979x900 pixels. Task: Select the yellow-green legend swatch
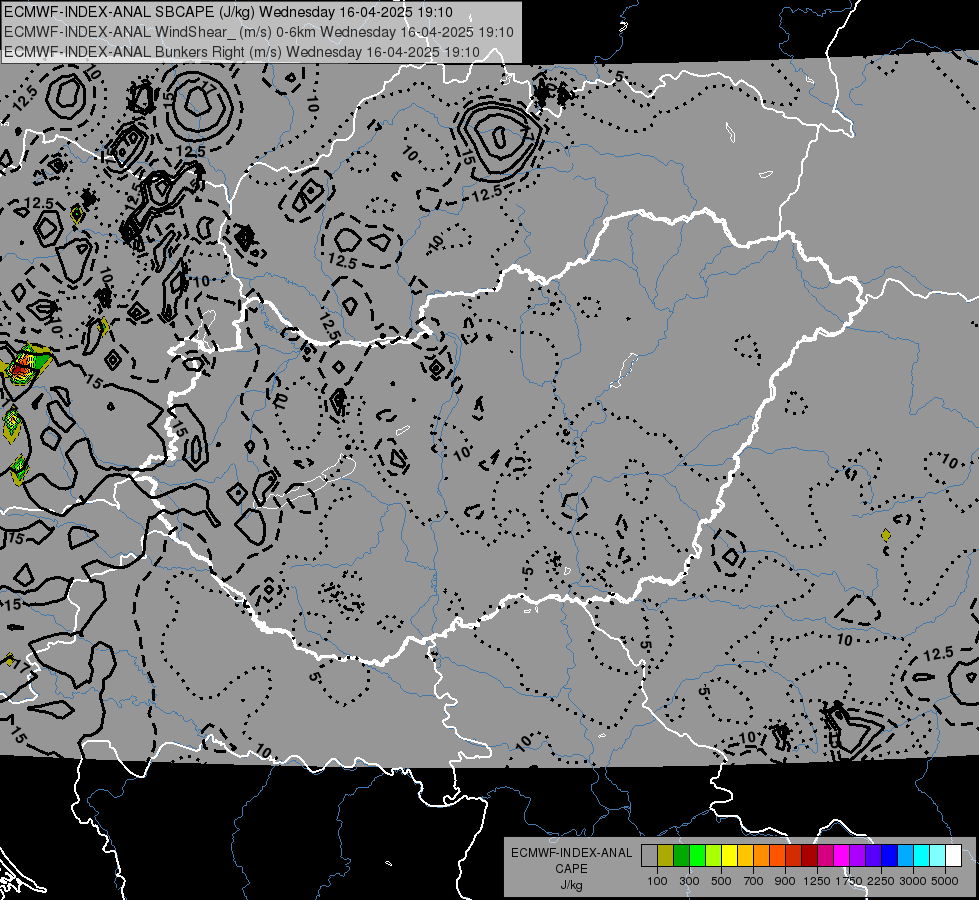(714, 856)
